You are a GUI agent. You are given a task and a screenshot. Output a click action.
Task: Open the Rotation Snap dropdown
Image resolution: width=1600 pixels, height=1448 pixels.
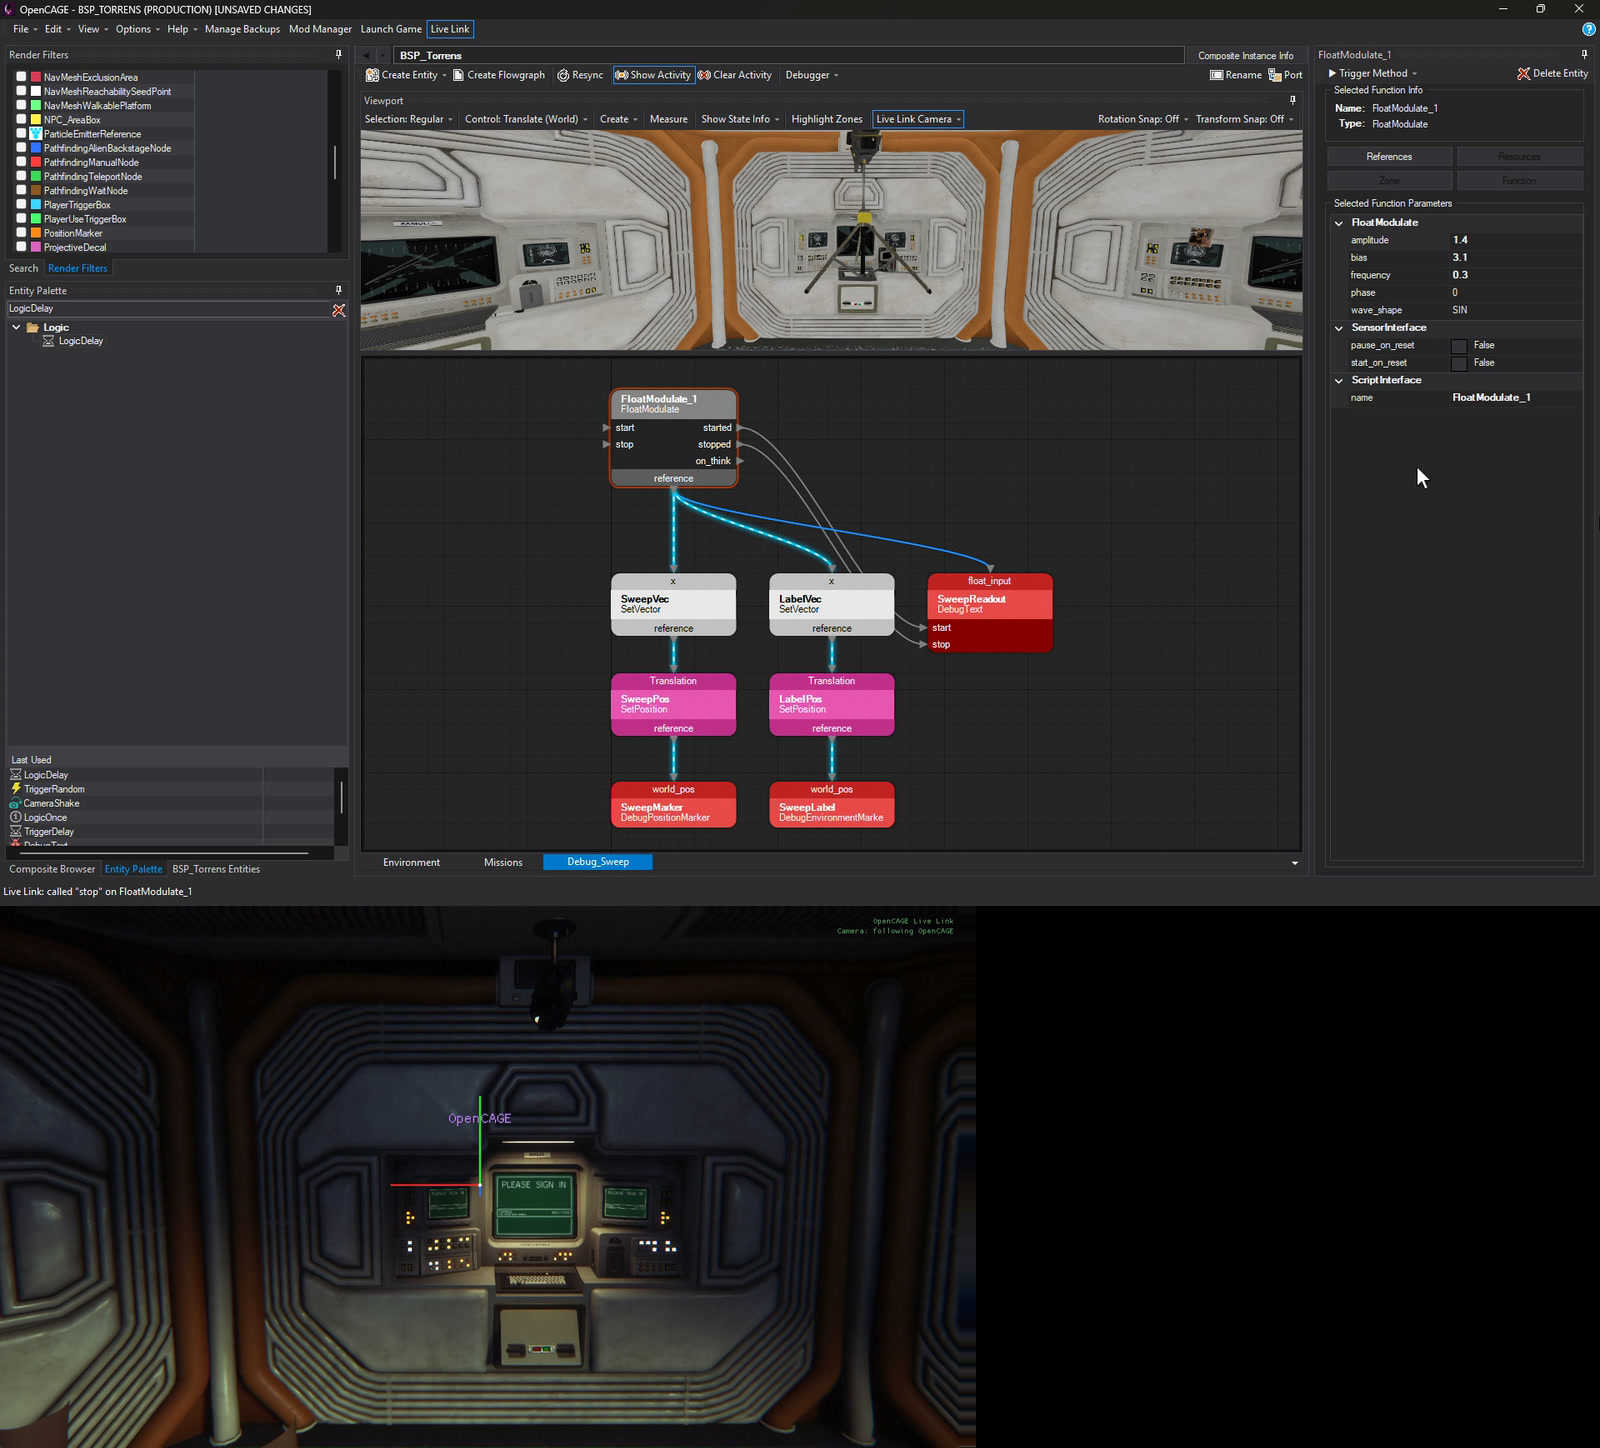click(1143, 119)
